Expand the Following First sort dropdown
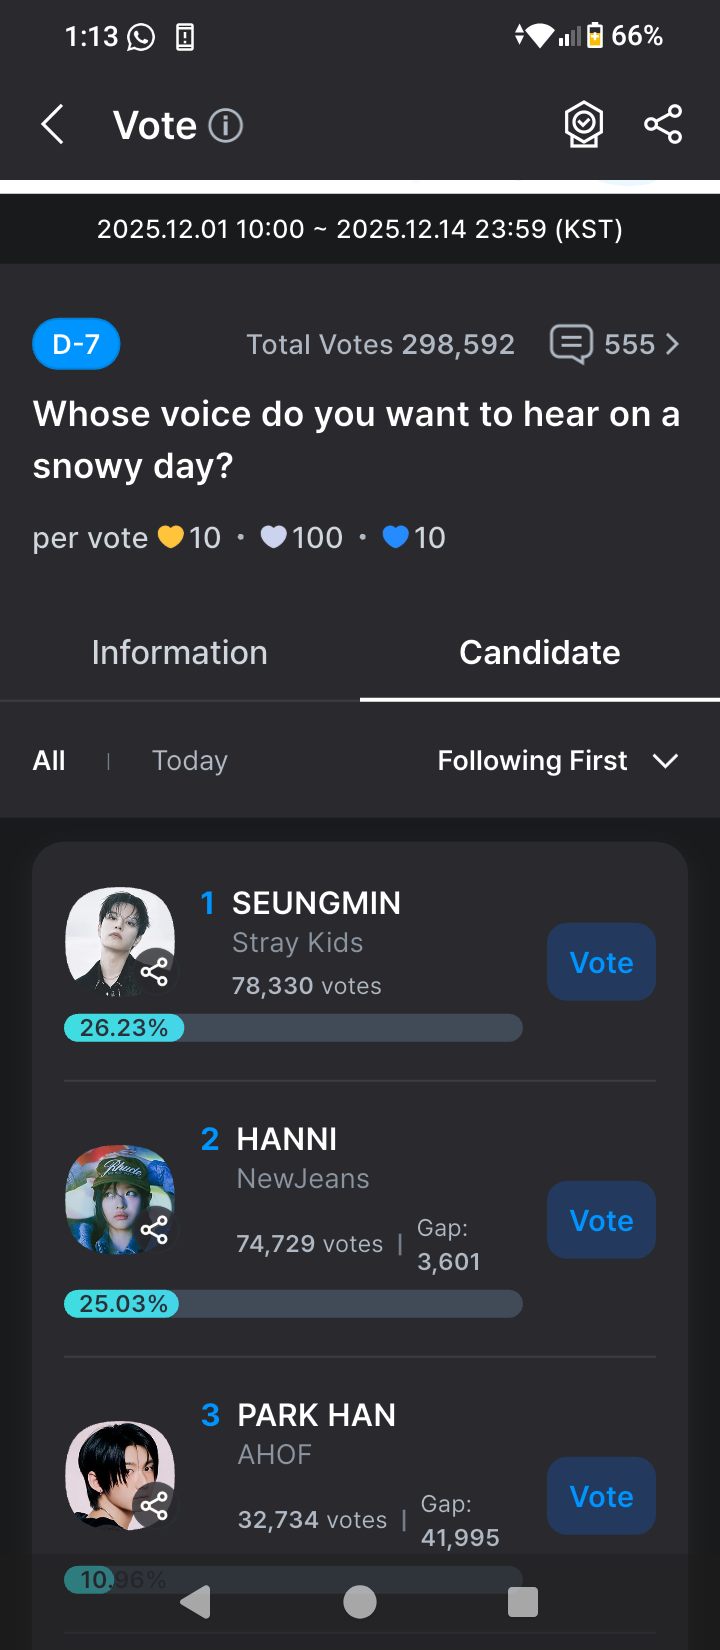The image size is (720, 1650). tap(558, 761)
